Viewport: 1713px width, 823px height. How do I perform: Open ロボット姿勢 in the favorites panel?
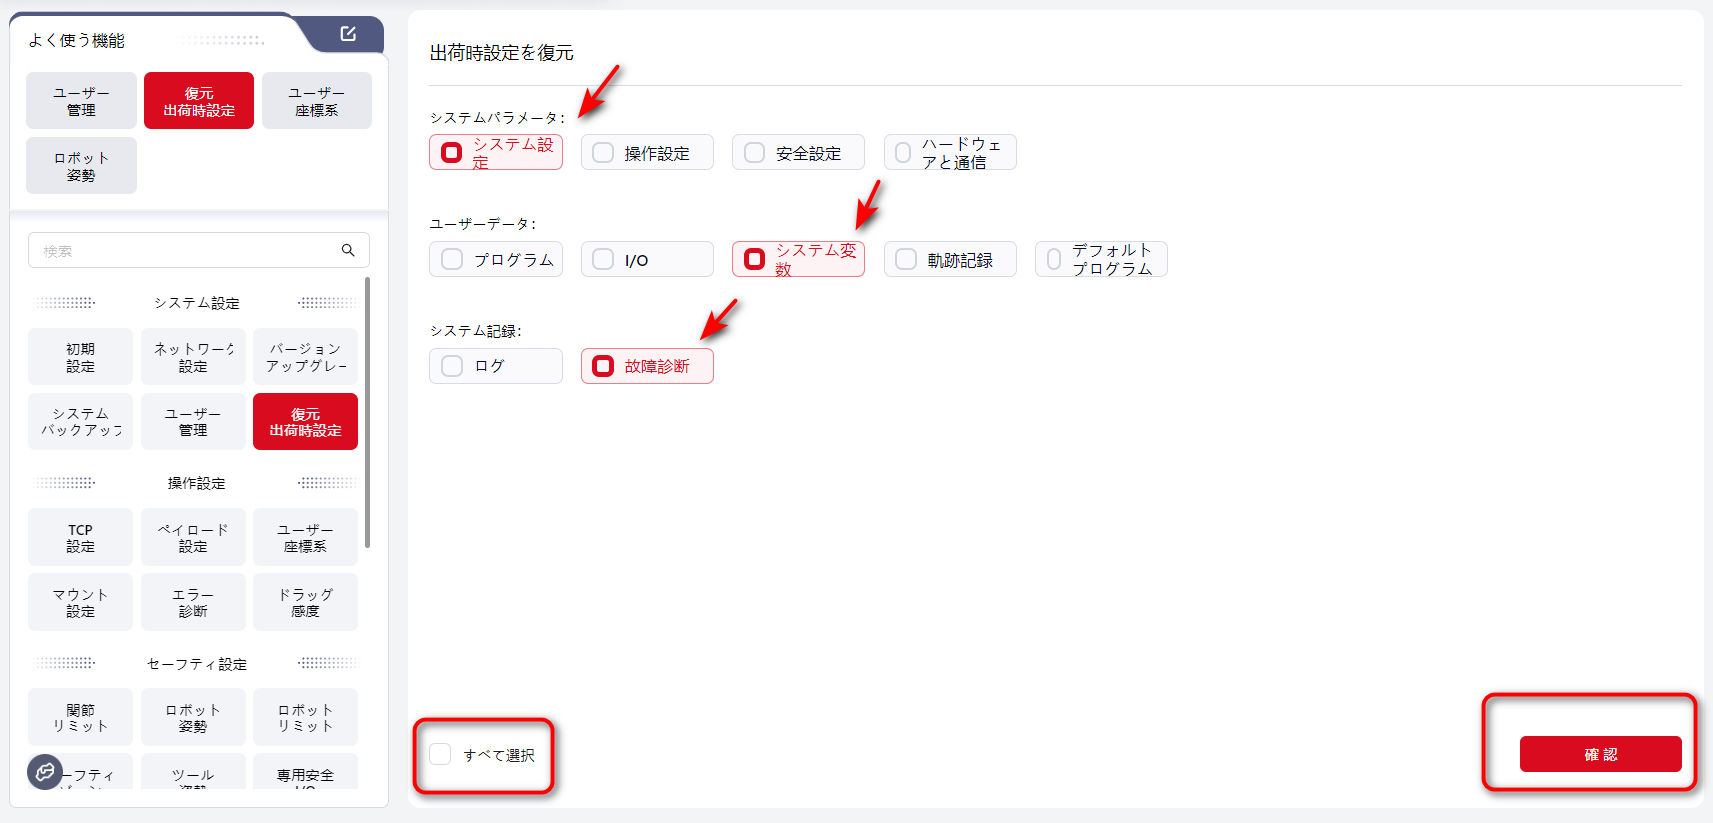pyautogui.click(x=81, y=166)
